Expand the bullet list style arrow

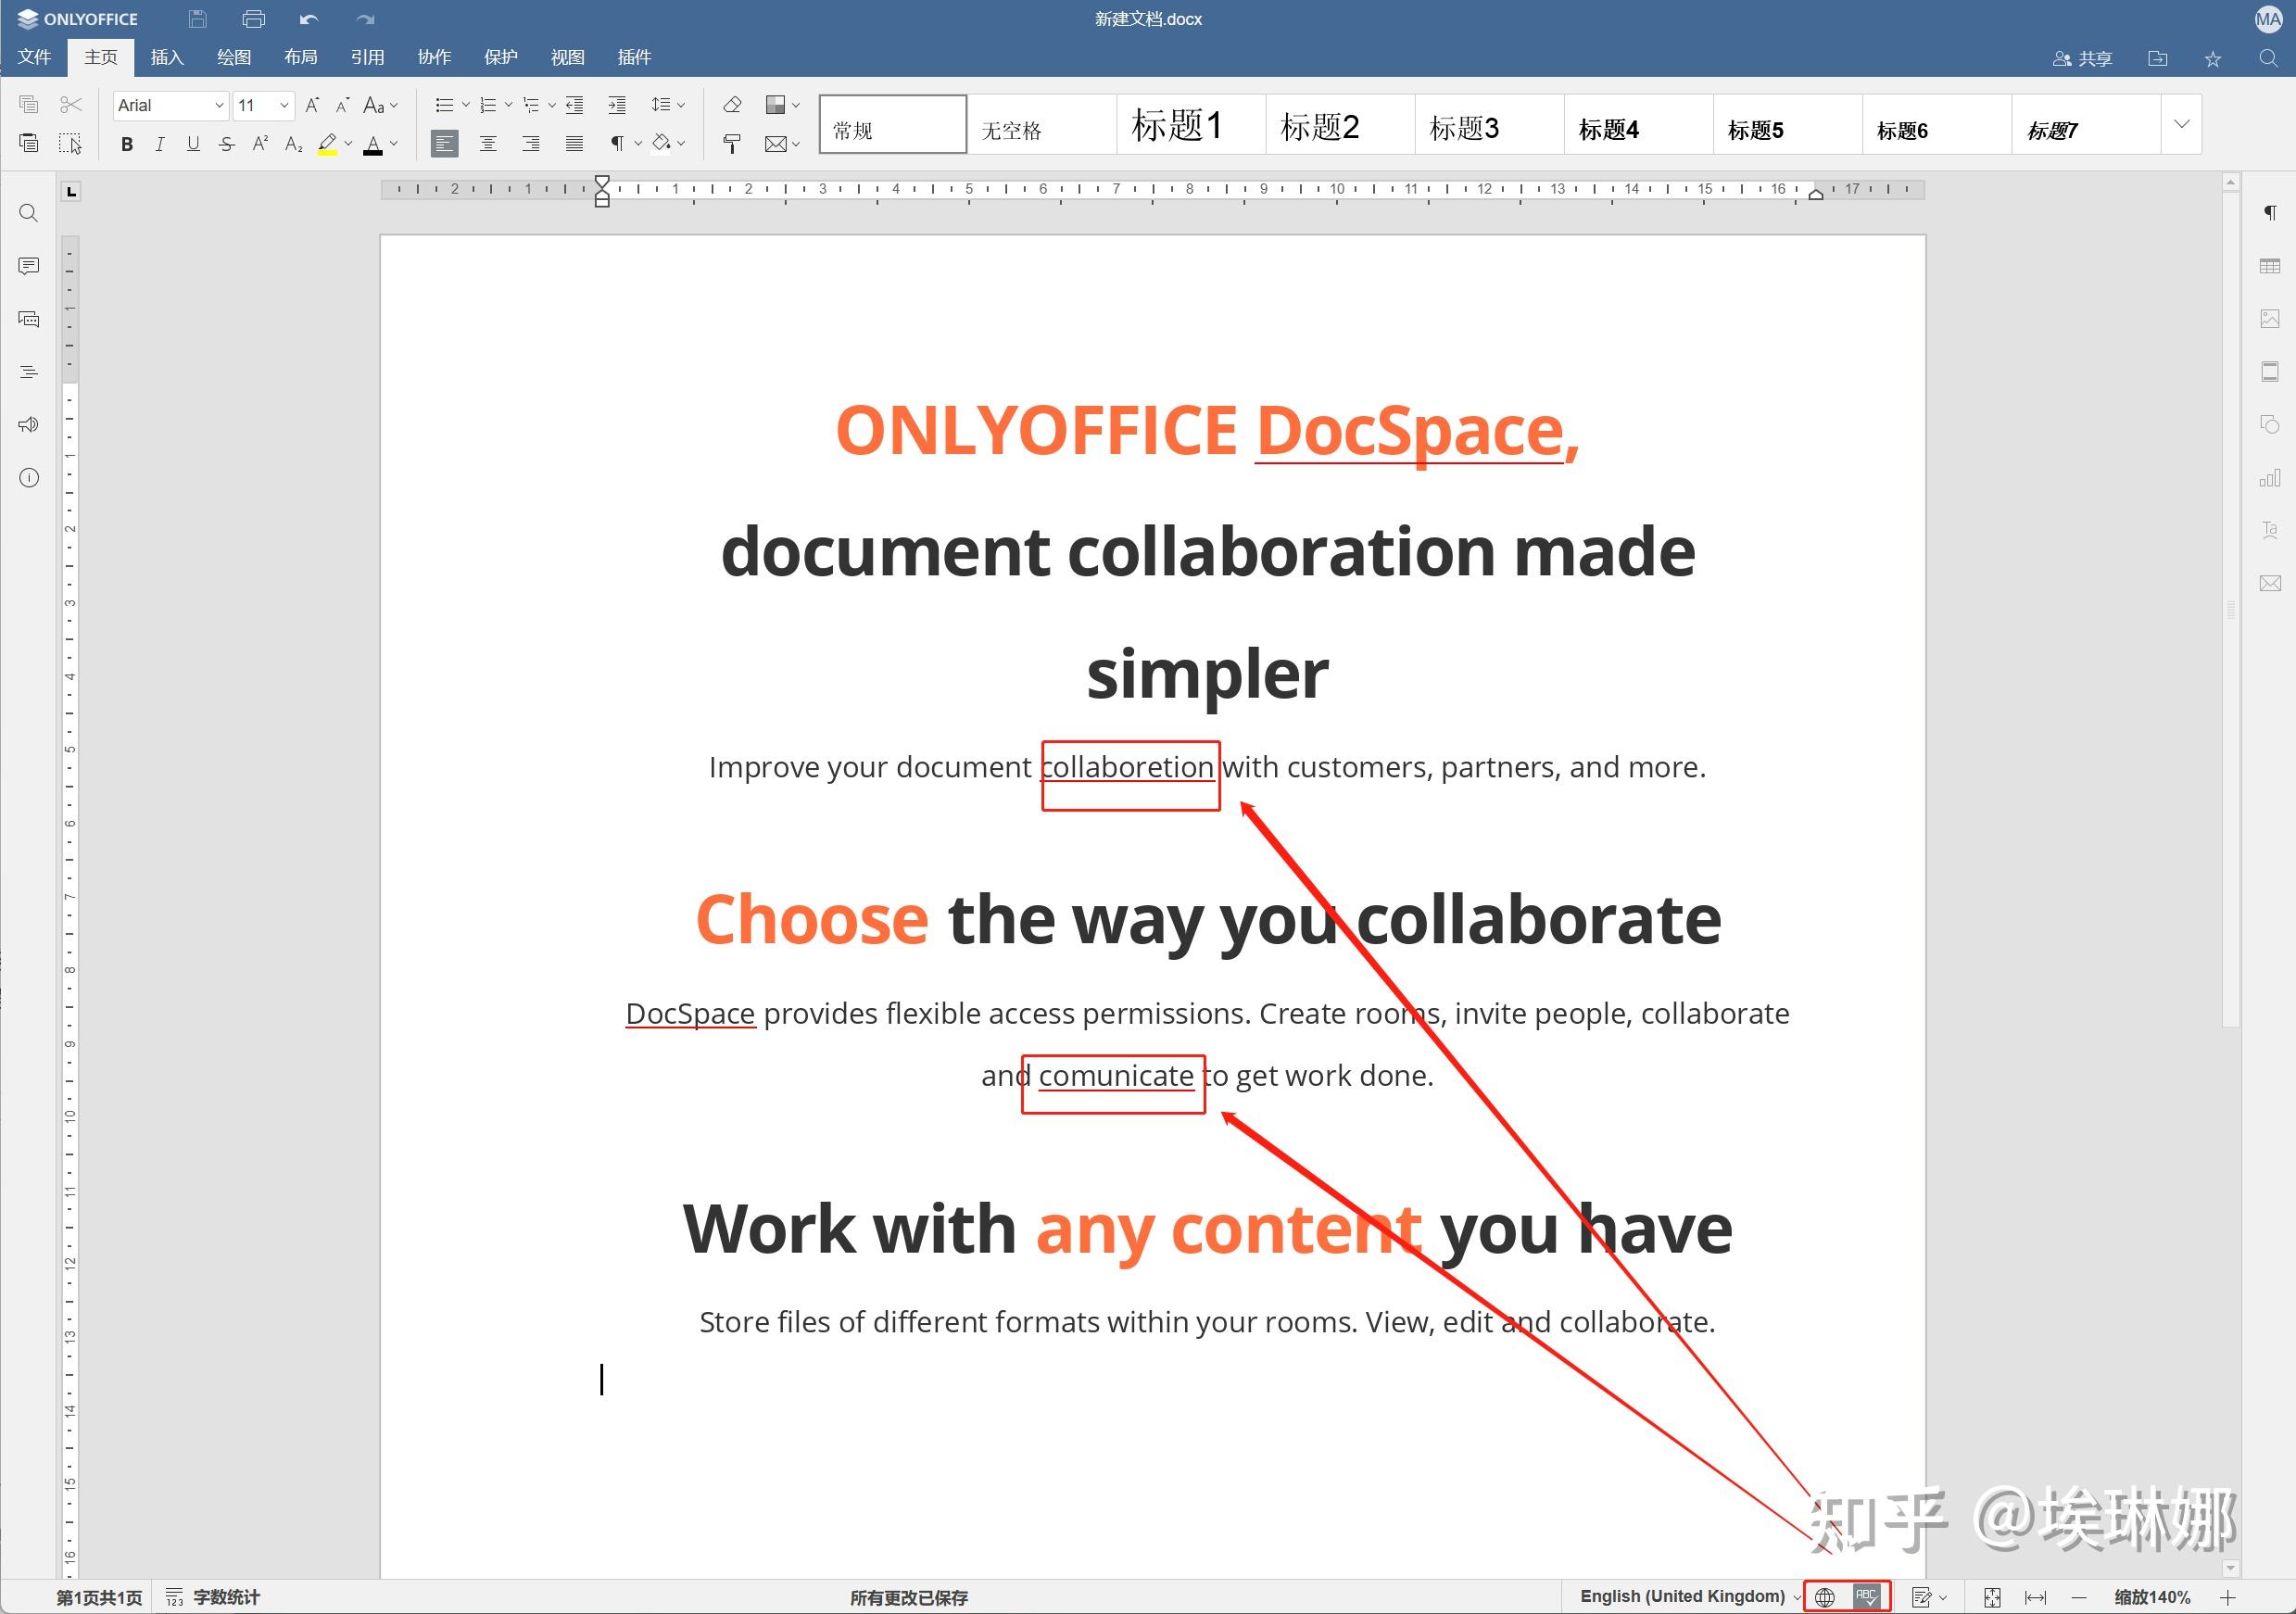[466, 105]
